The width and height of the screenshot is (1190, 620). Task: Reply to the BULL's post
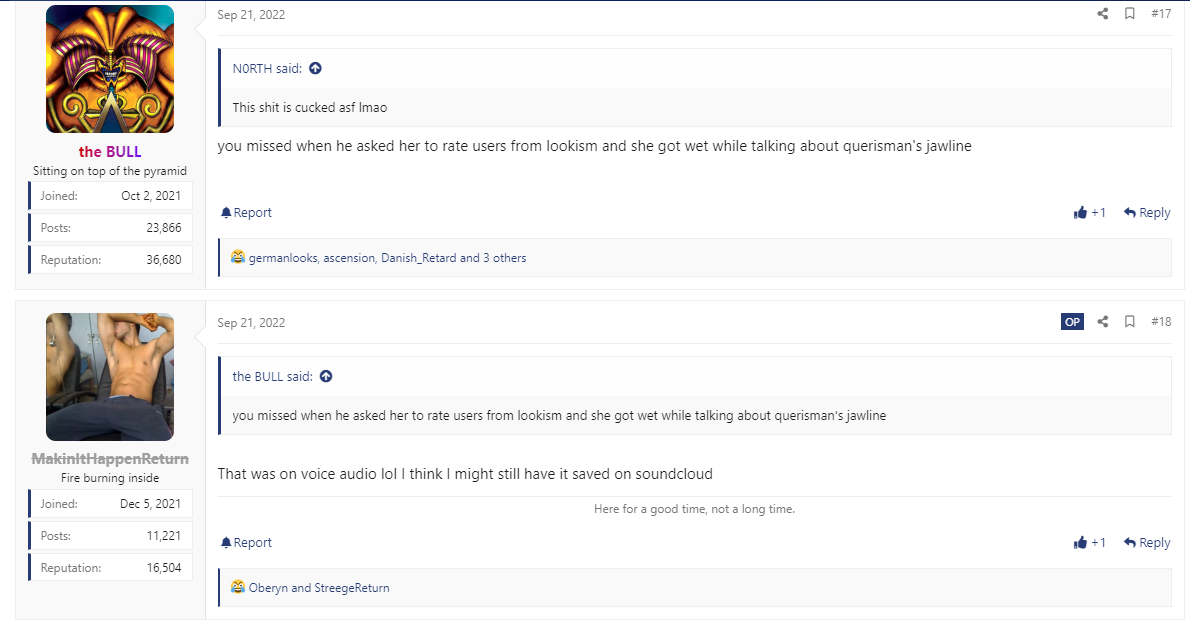point(1147,212)
